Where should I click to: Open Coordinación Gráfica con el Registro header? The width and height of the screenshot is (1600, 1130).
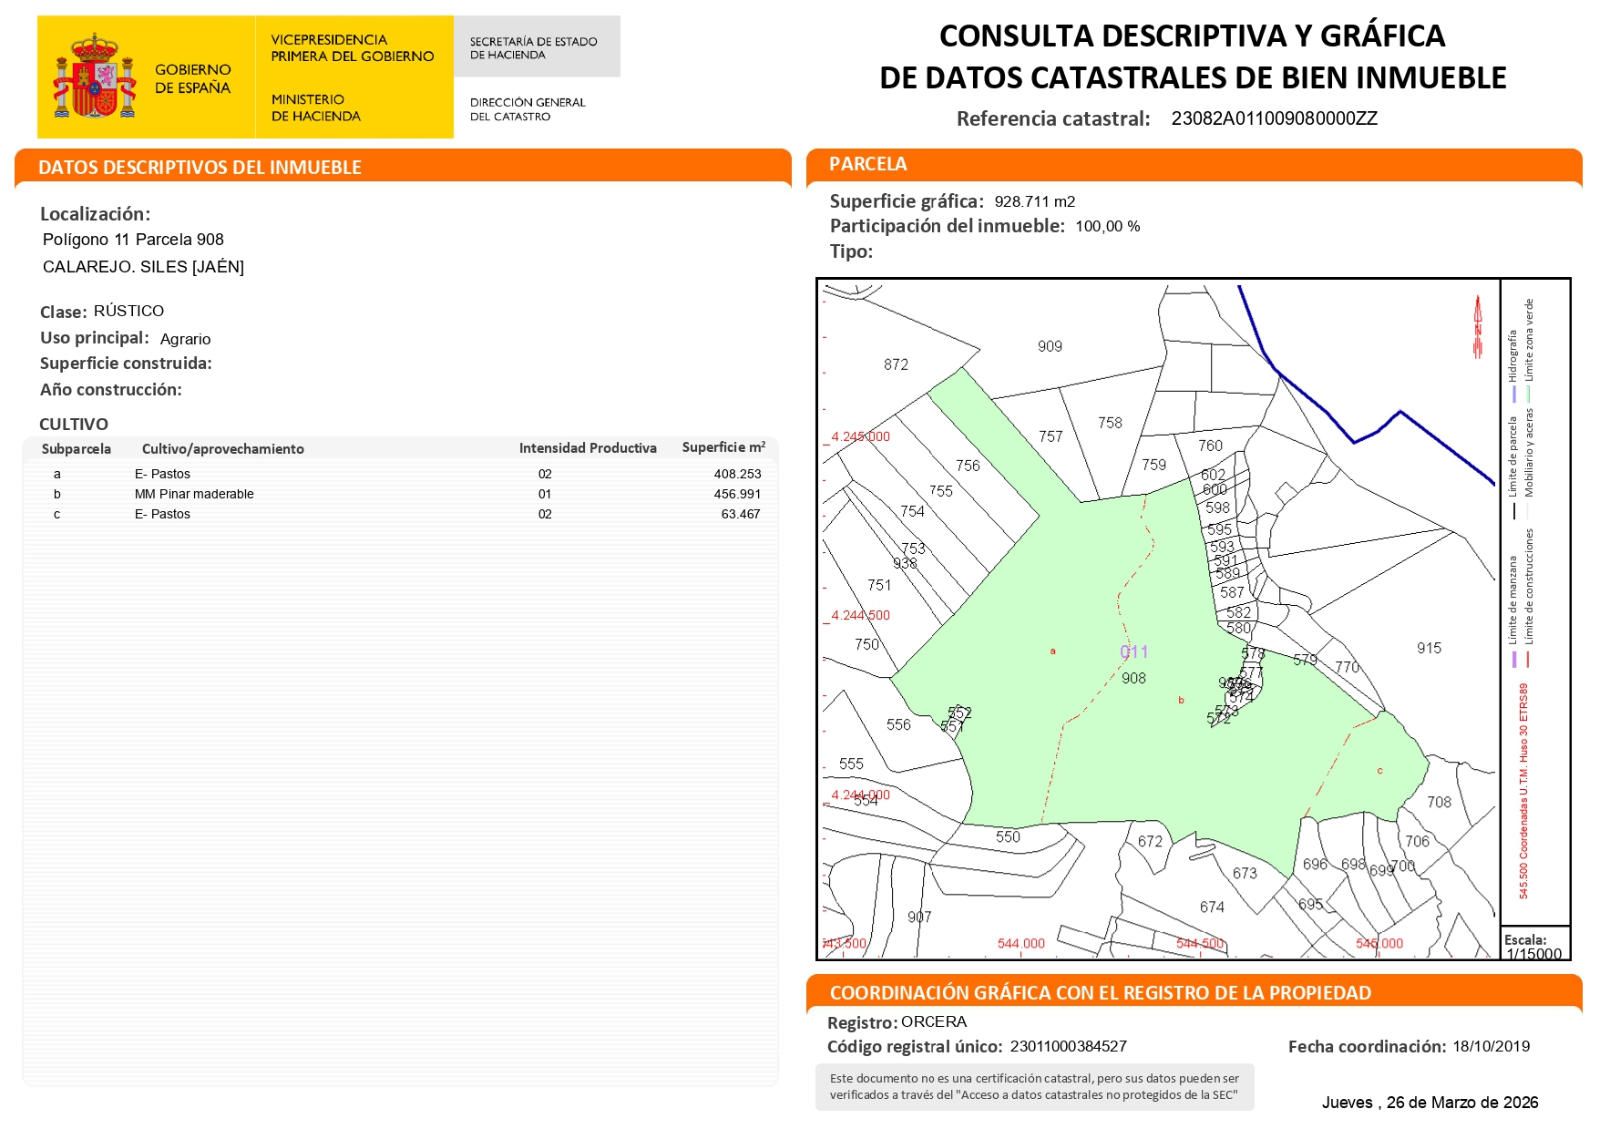pyautogui.click(x=1100, y=993)
